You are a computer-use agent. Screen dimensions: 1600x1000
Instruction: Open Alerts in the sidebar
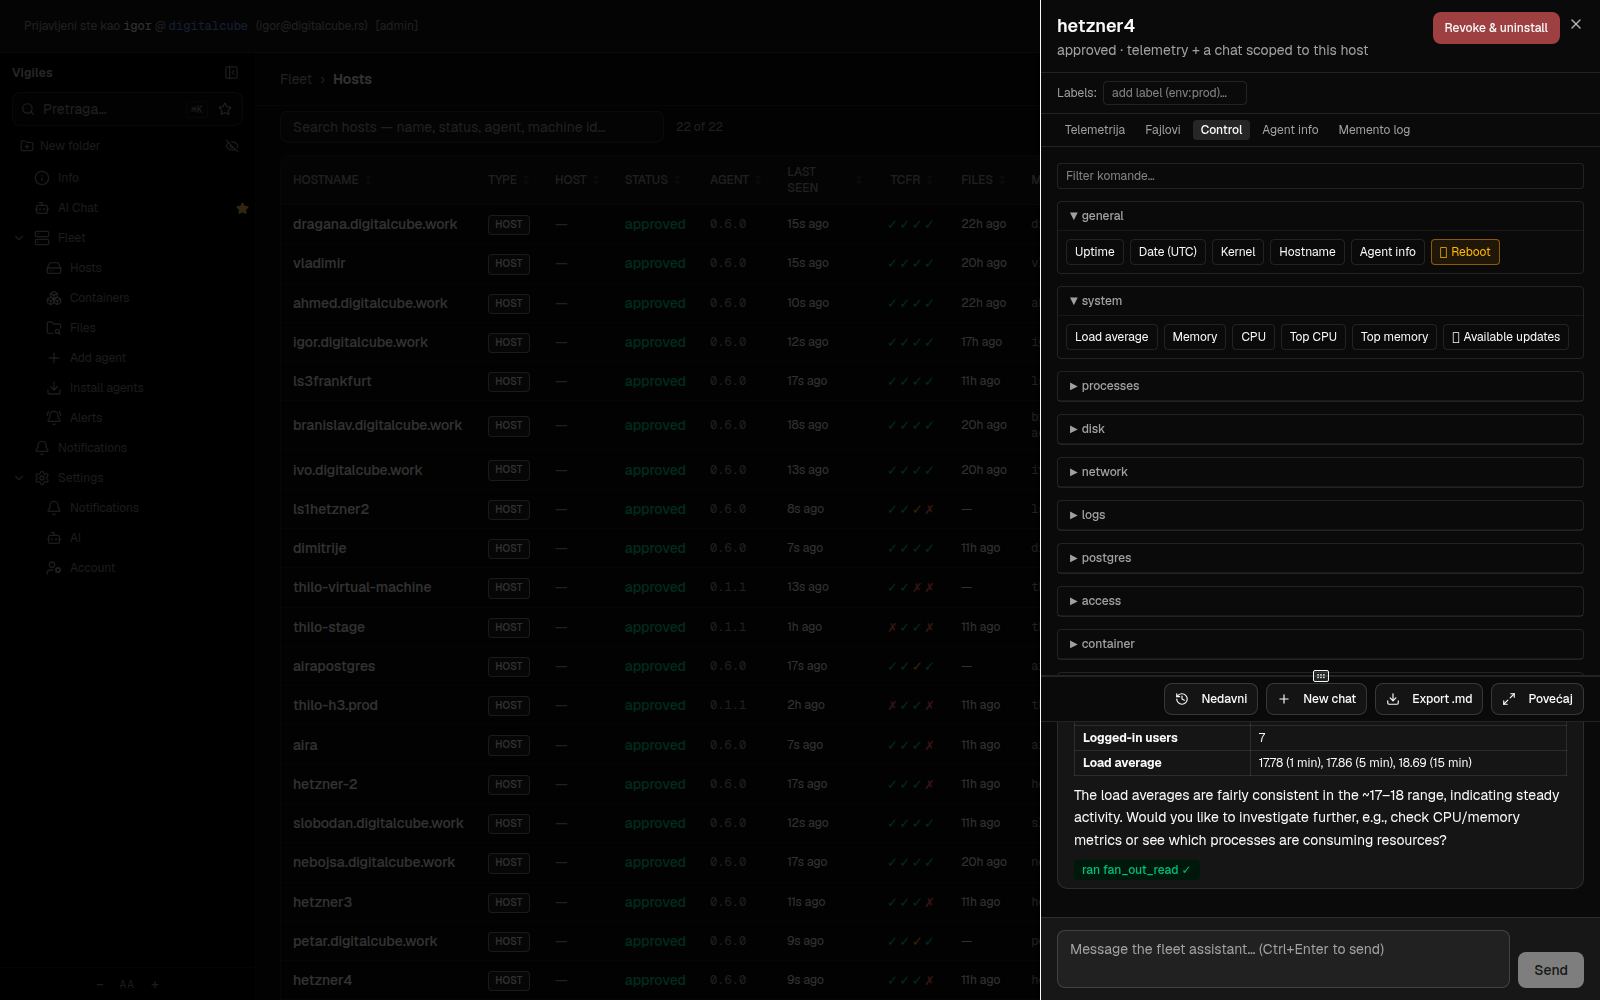pos(86,418)
